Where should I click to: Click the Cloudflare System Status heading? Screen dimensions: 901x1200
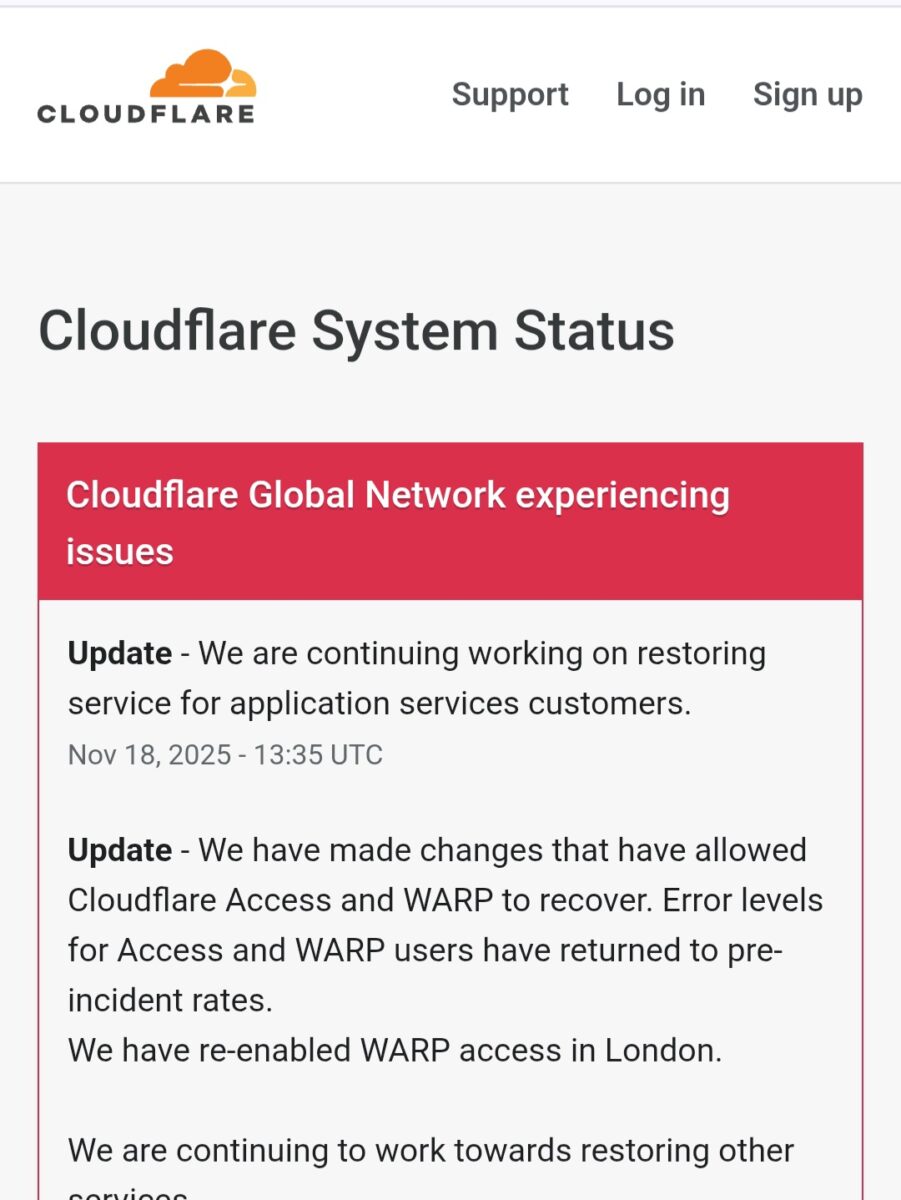click(356, 331)
